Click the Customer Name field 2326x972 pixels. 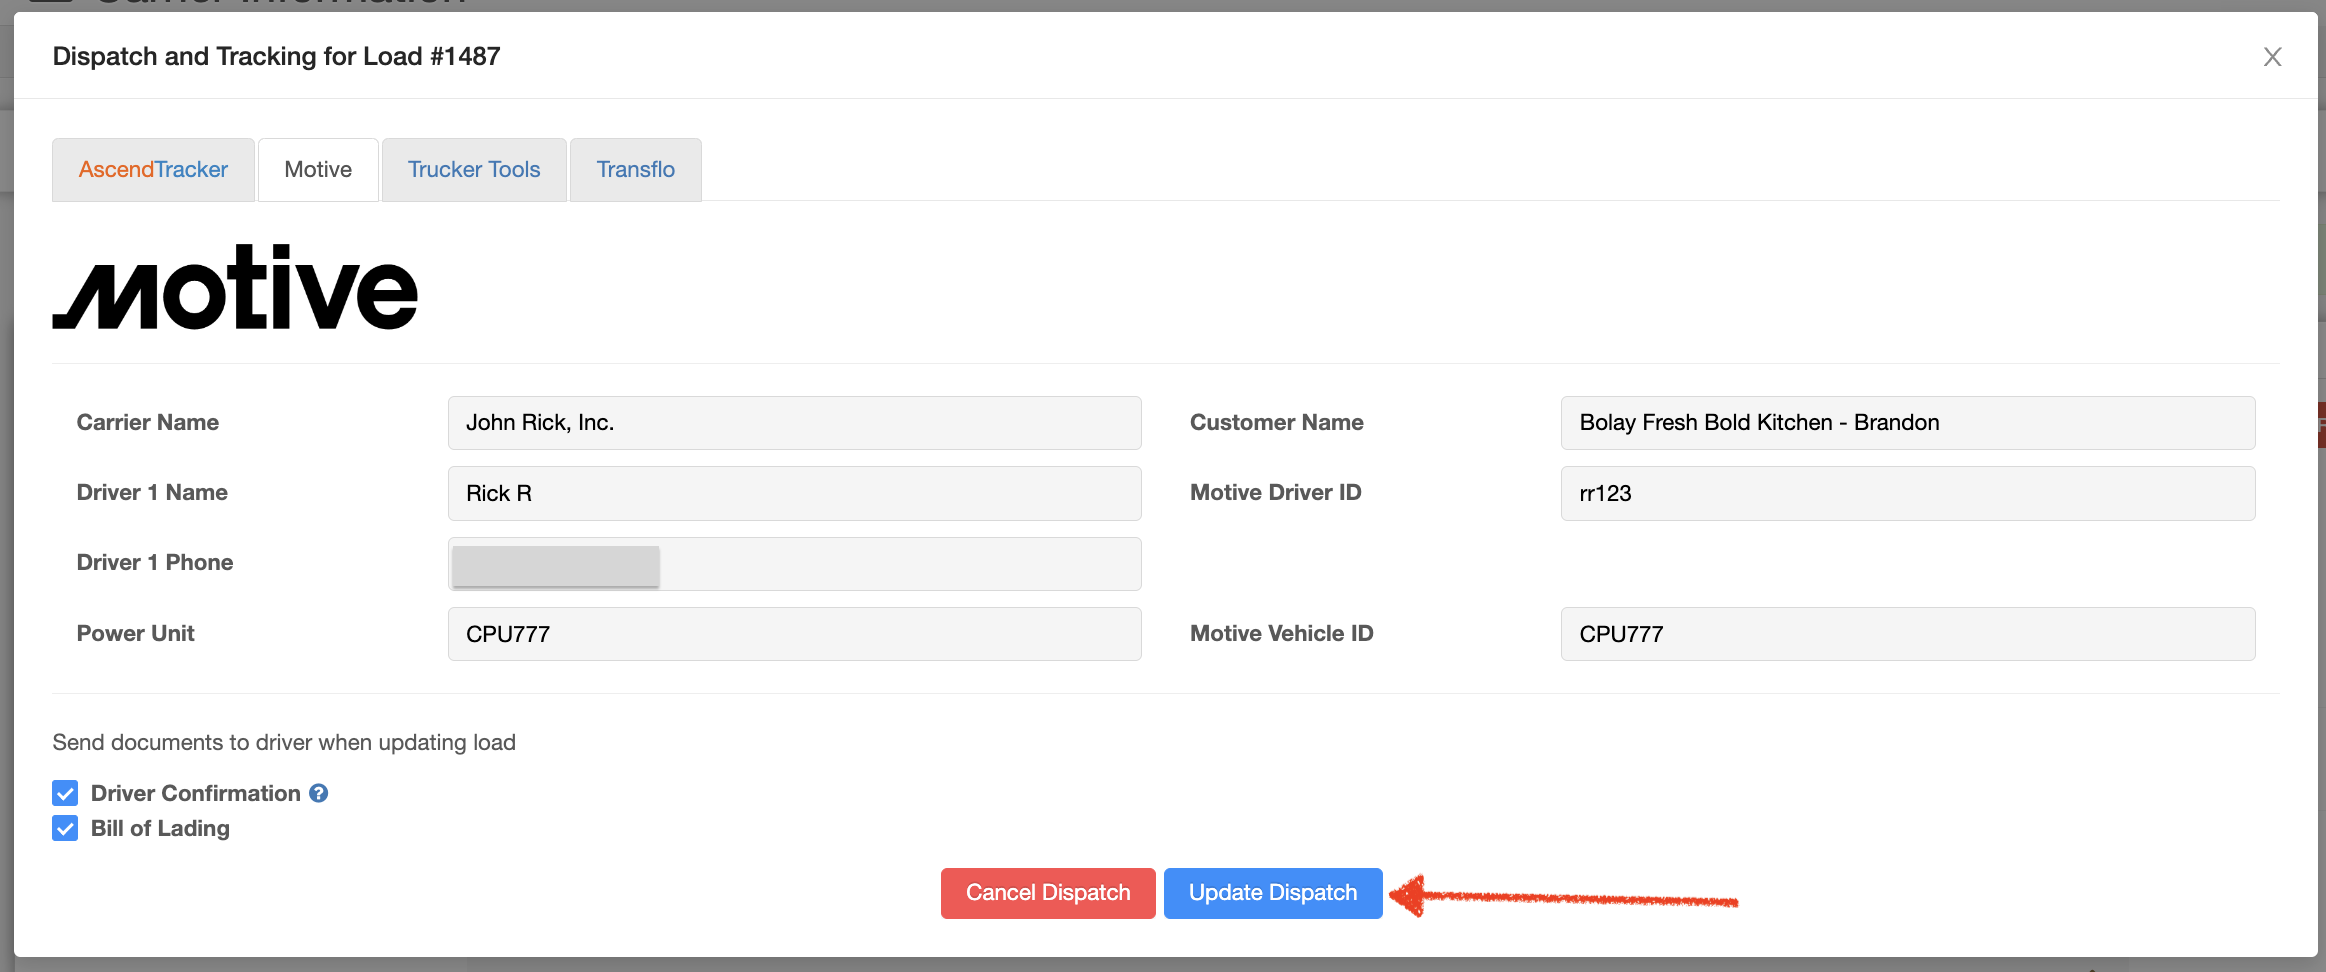pos(1908,423)
